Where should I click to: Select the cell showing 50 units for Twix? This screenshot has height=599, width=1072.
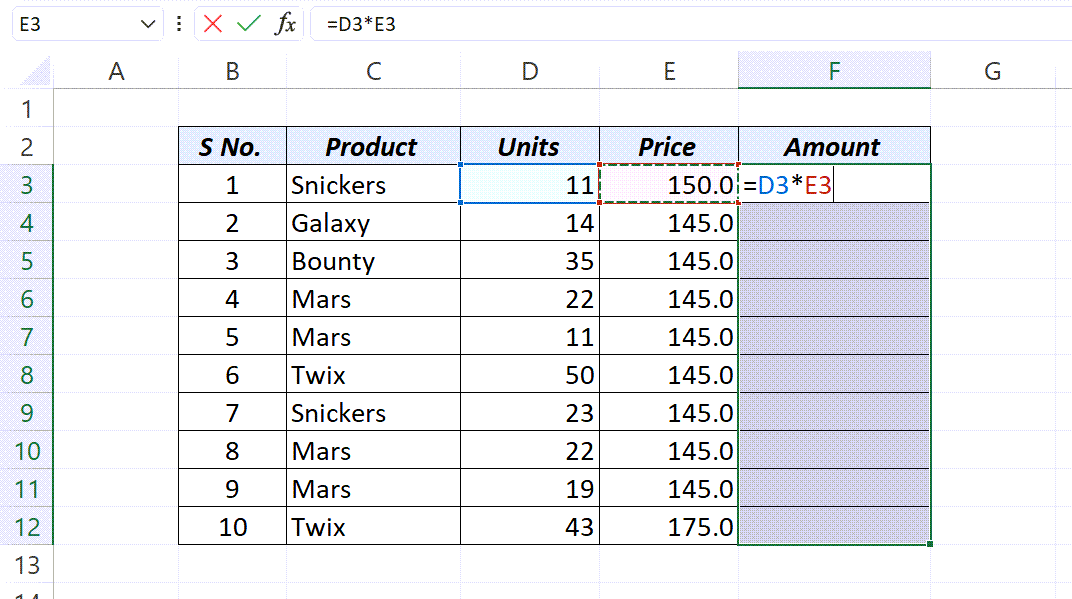click(529, 375)
